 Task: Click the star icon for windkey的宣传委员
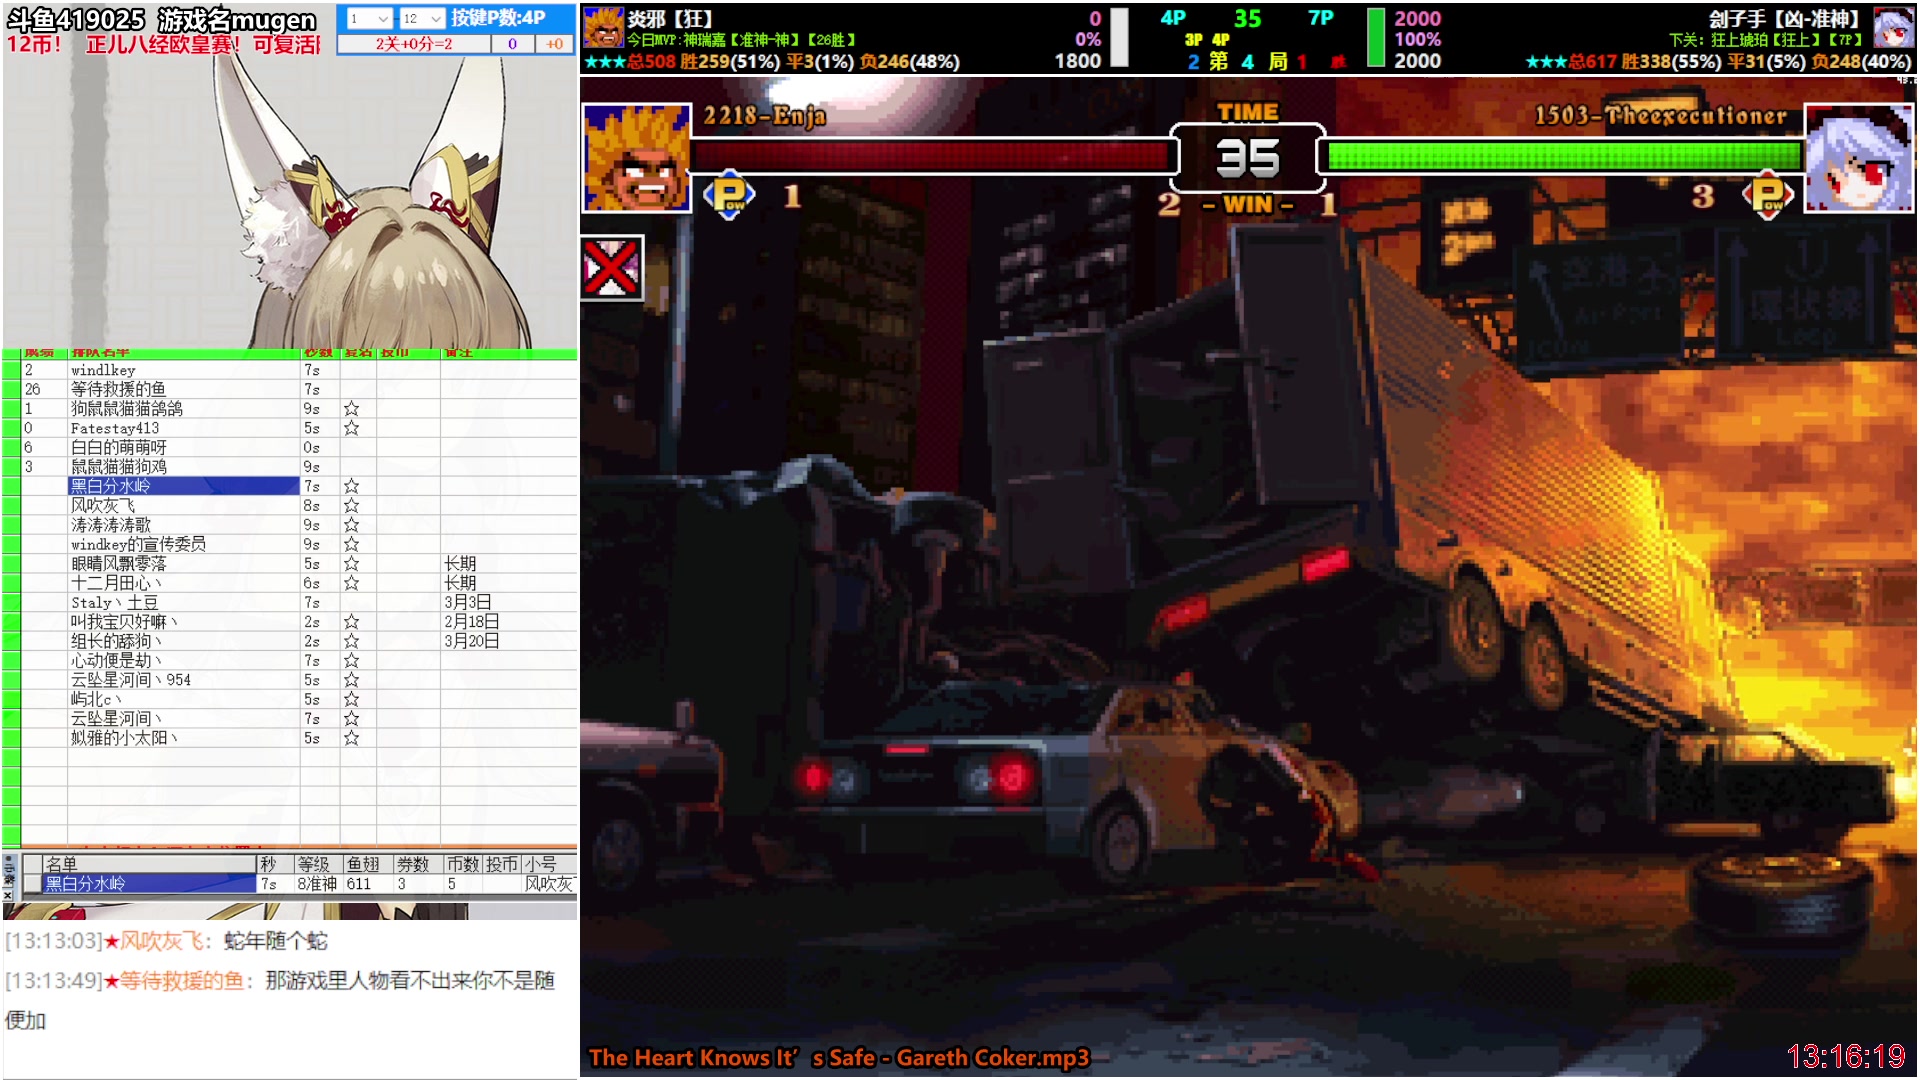351,544
